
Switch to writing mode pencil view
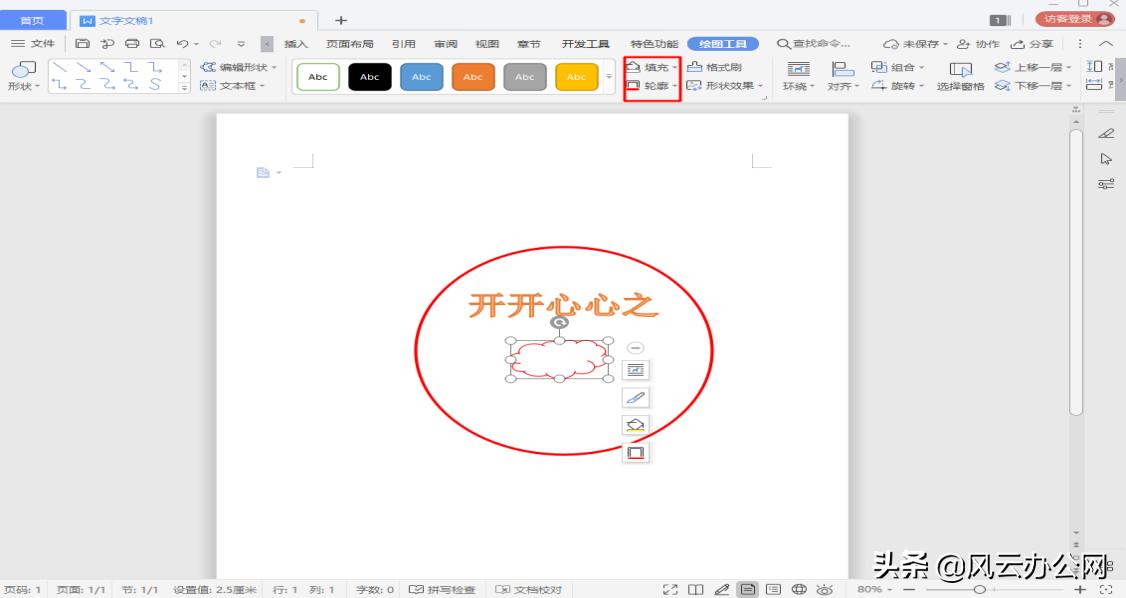(x=722, y=589)
